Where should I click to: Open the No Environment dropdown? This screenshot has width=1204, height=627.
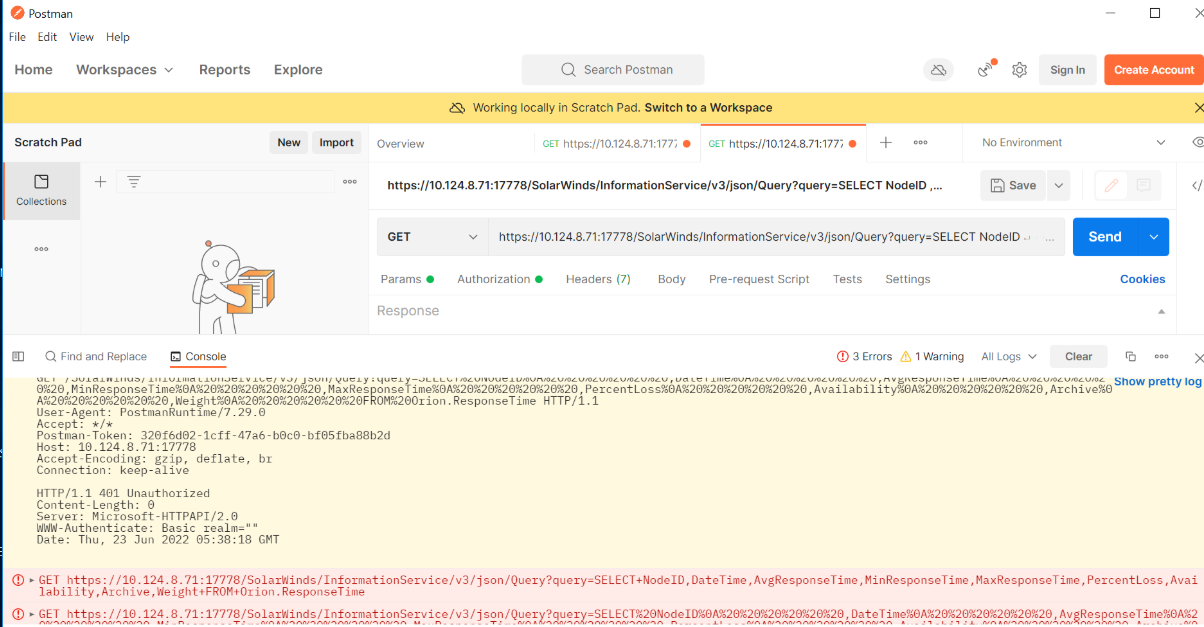click(x=1073, y=143)
